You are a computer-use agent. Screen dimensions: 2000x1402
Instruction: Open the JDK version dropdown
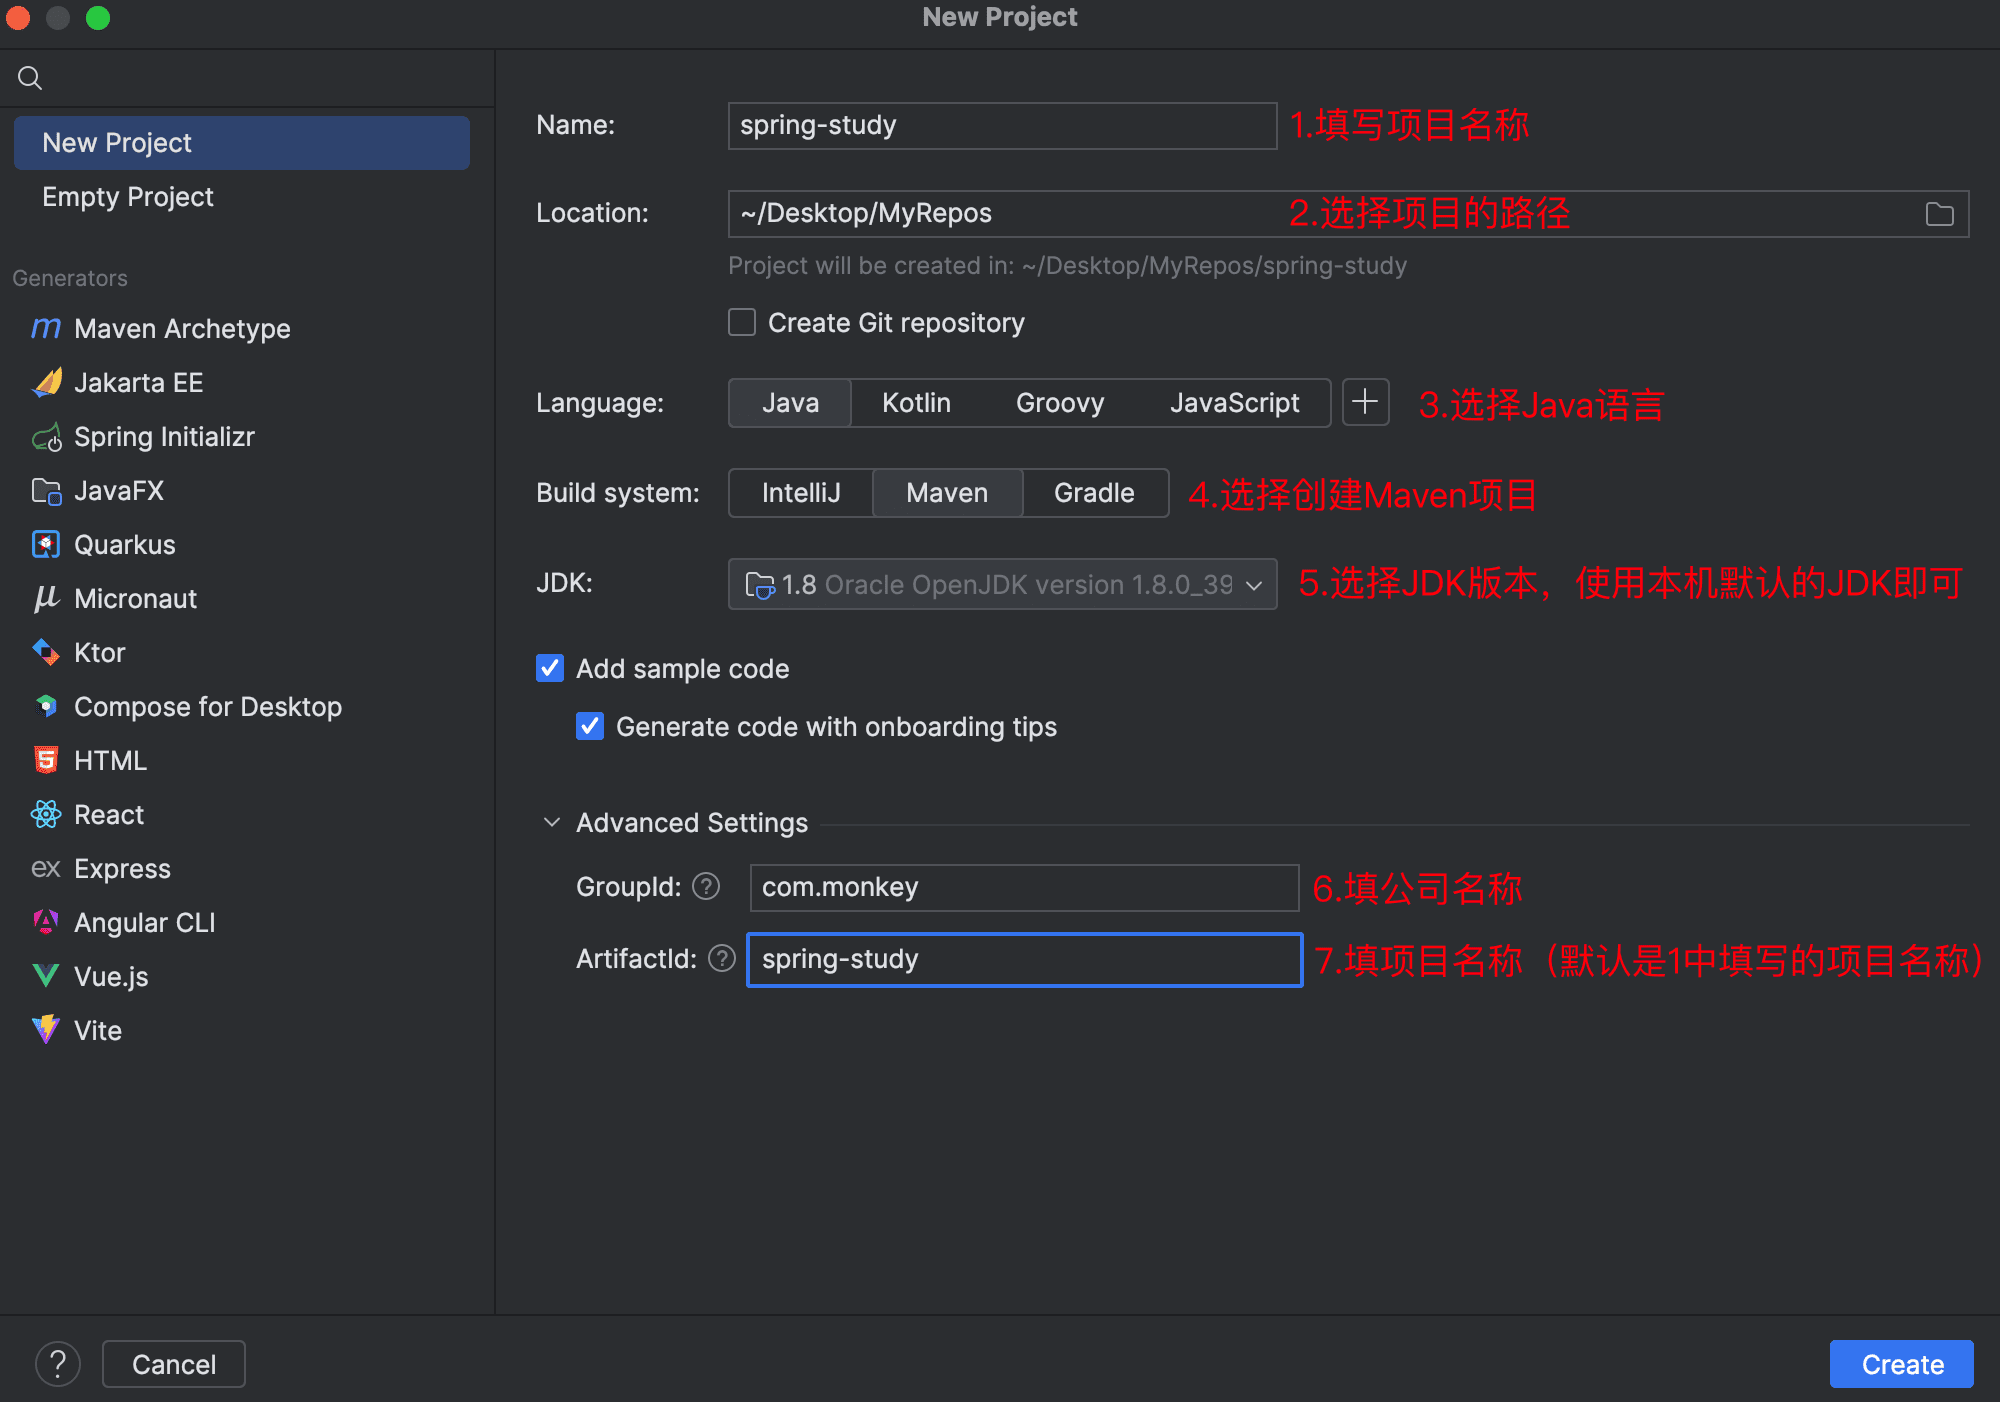click(1002, 584)
